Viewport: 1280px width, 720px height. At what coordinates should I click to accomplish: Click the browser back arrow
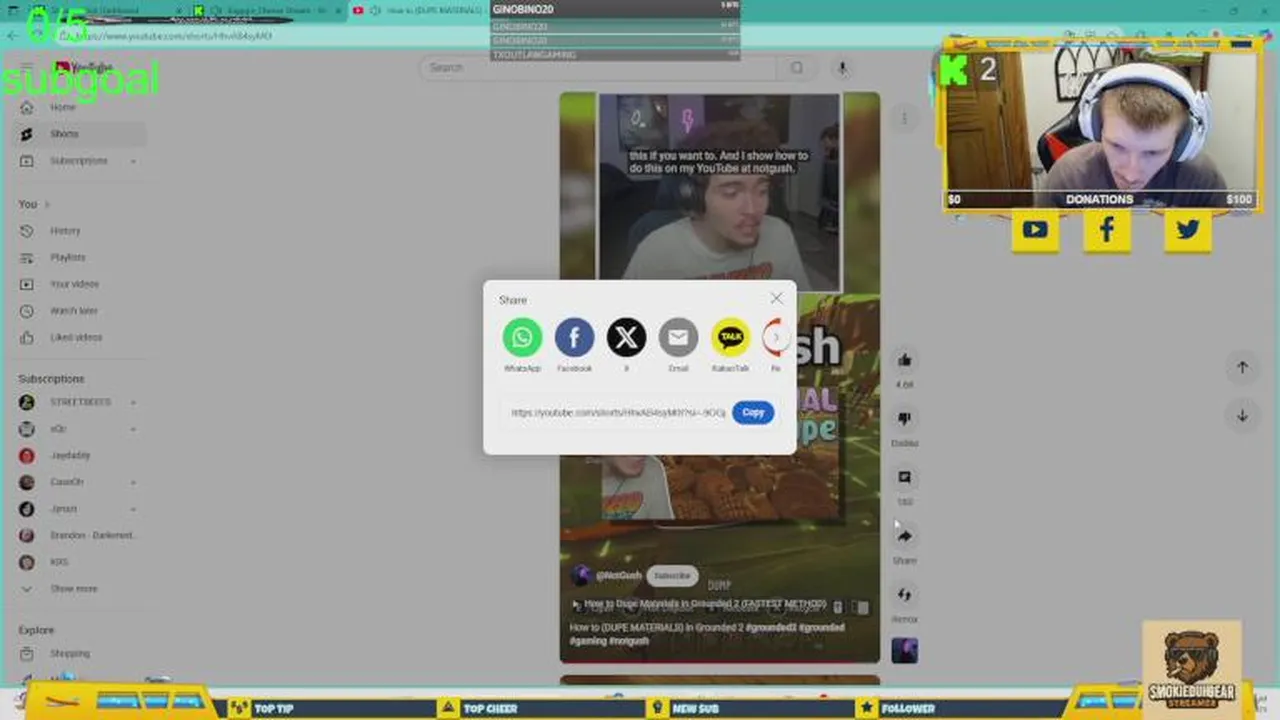pos(12,36)
